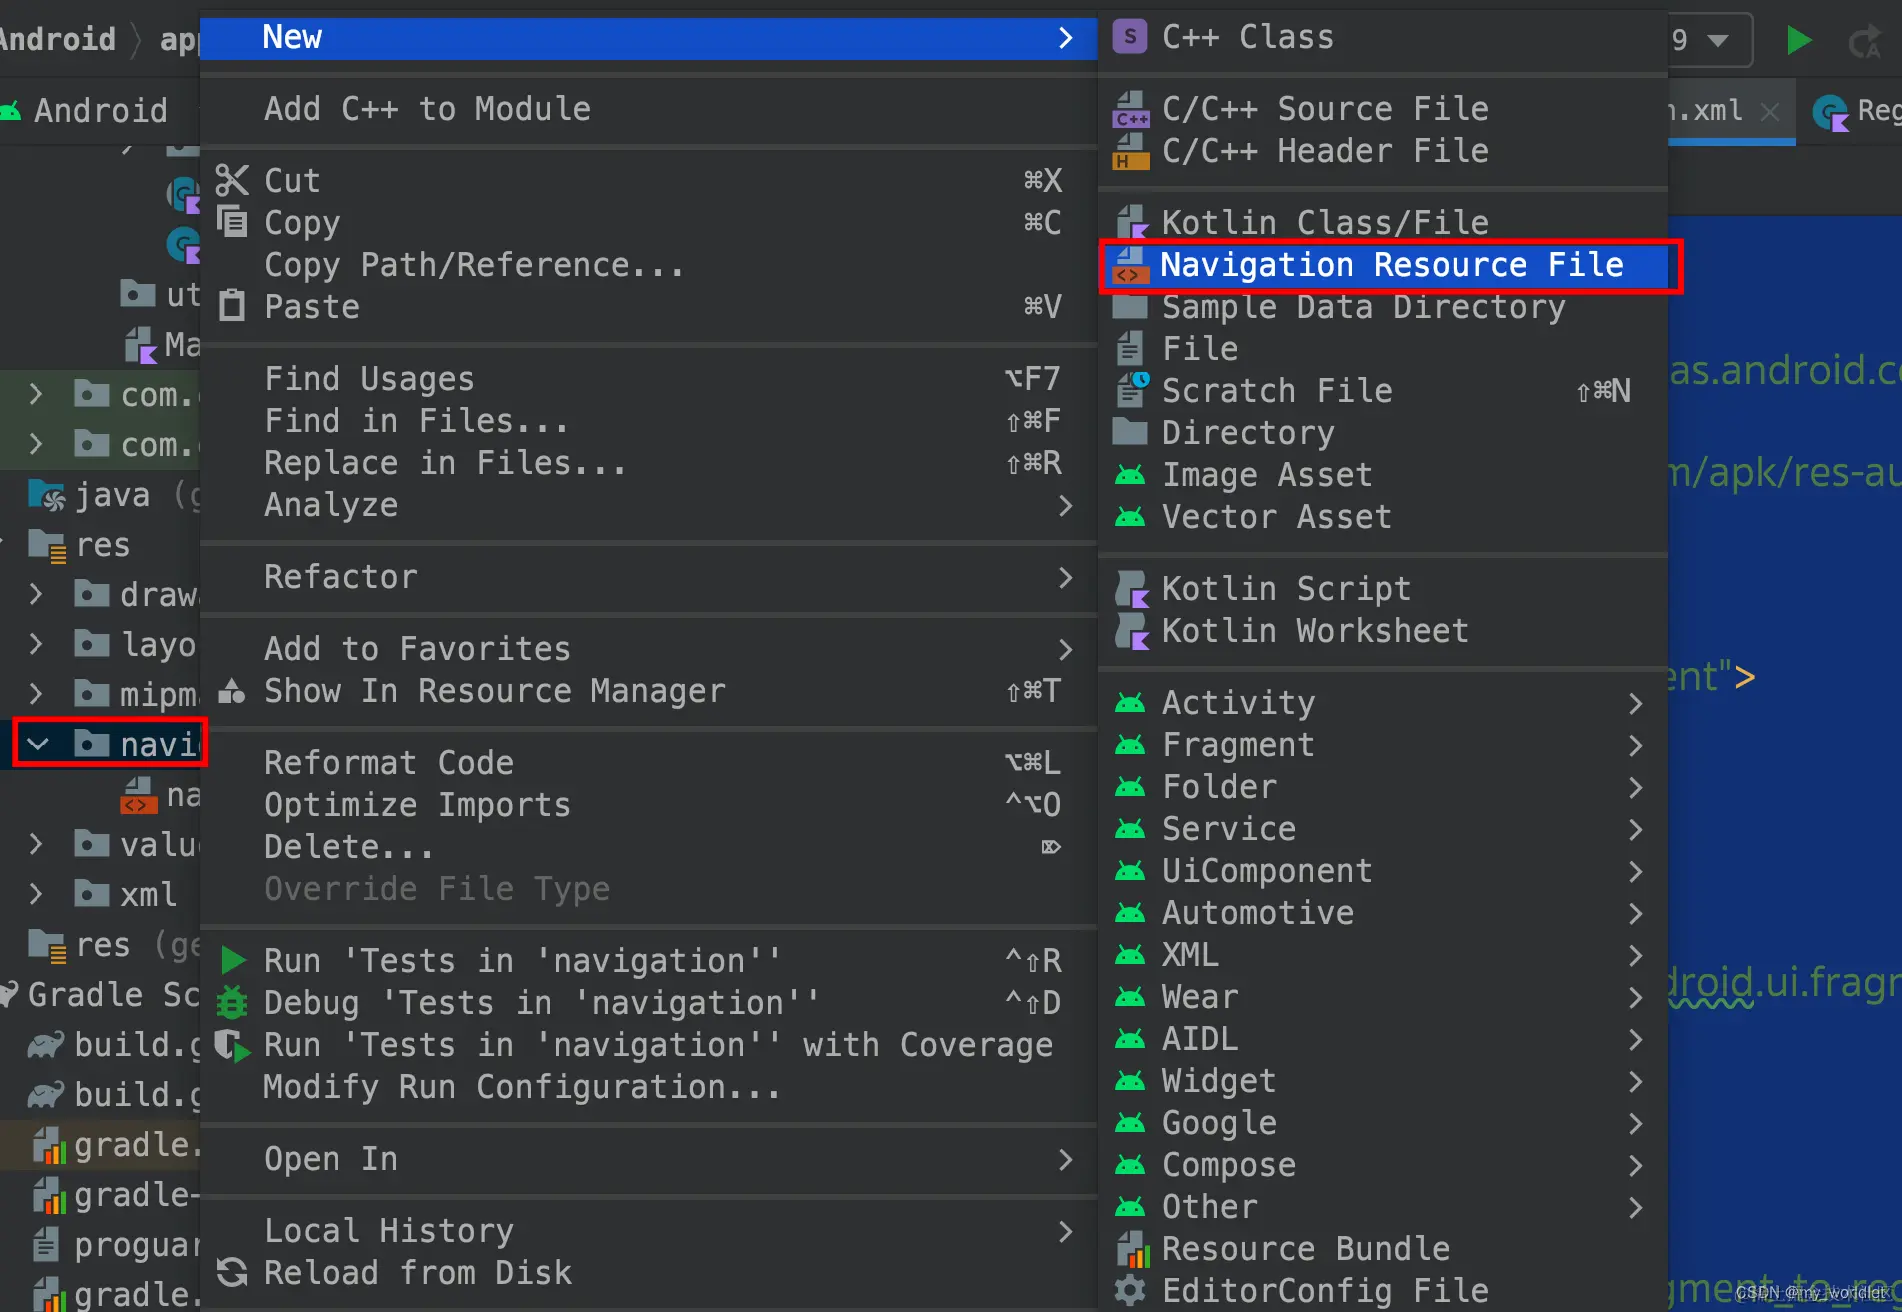Screen dimensions: 1902x1312
Task: Choose Optimize Imports menu item
Action: click(x=648, y=805)
